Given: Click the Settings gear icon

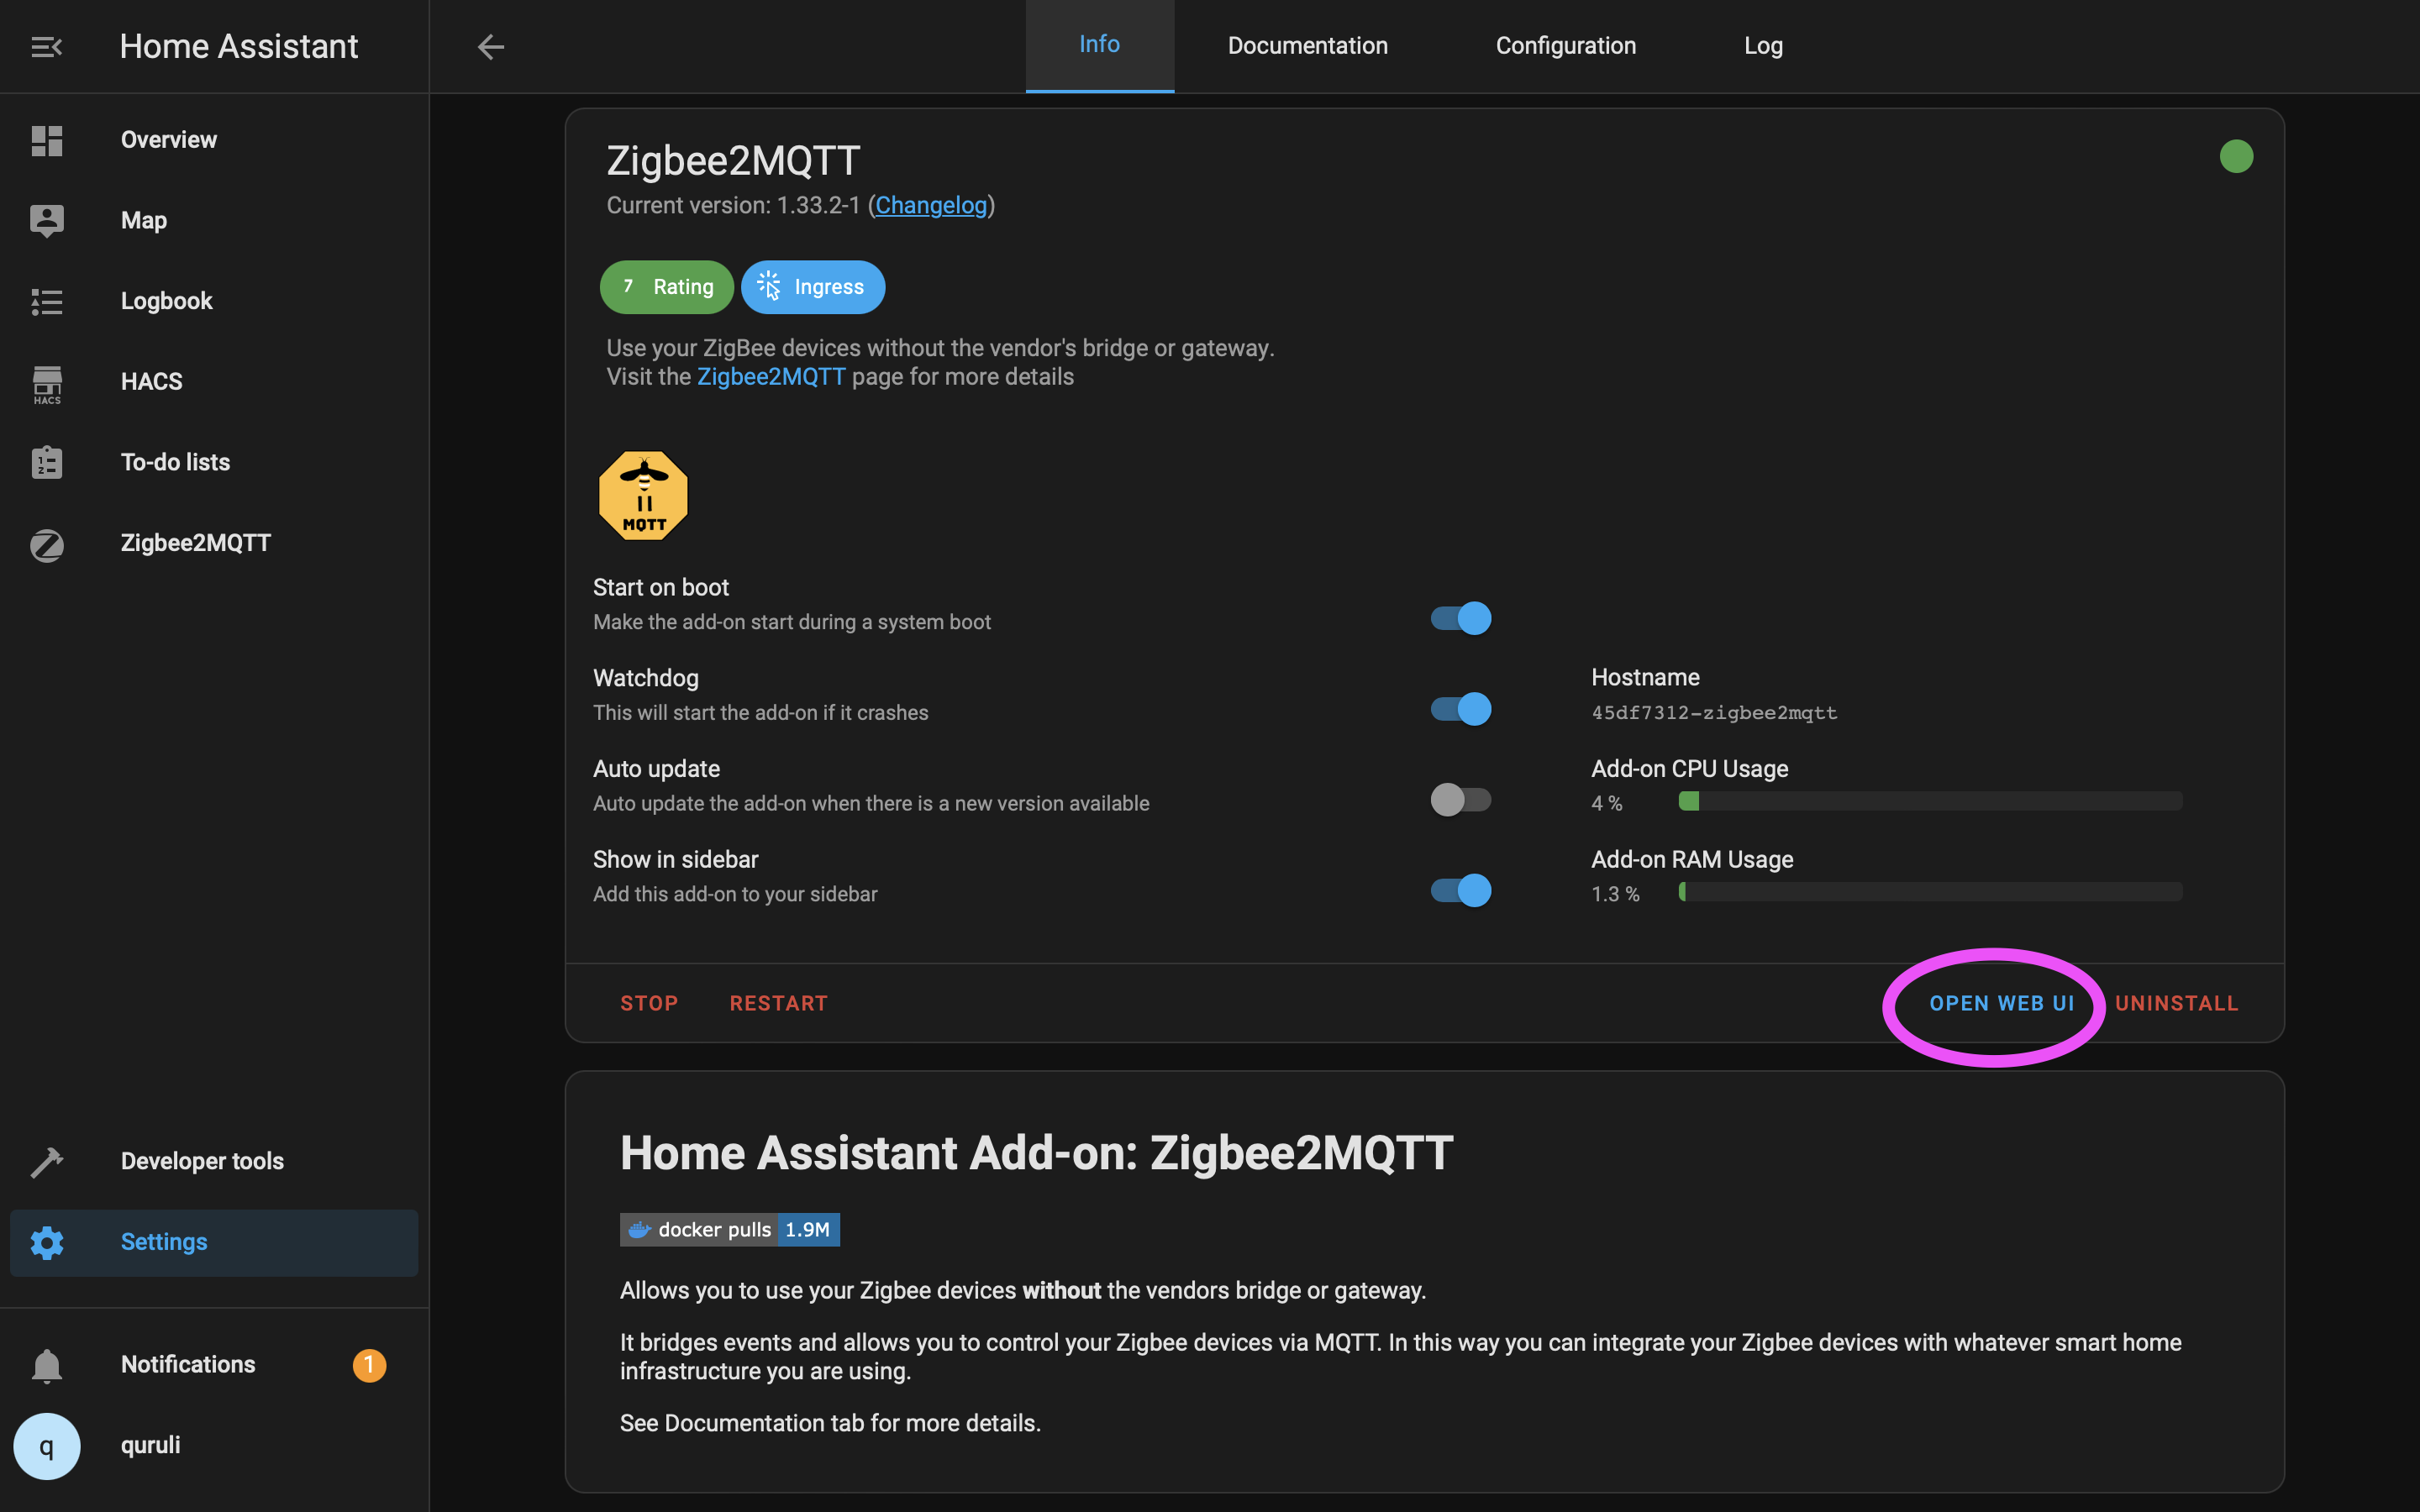Looking at the screenshot, I should [46, 1242].
